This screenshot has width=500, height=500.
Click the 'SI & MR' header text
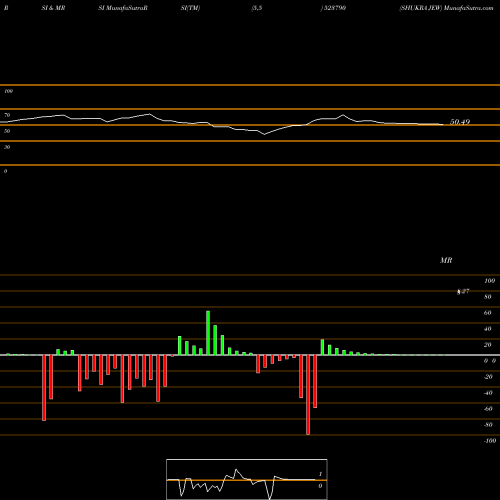click(53, 8)
